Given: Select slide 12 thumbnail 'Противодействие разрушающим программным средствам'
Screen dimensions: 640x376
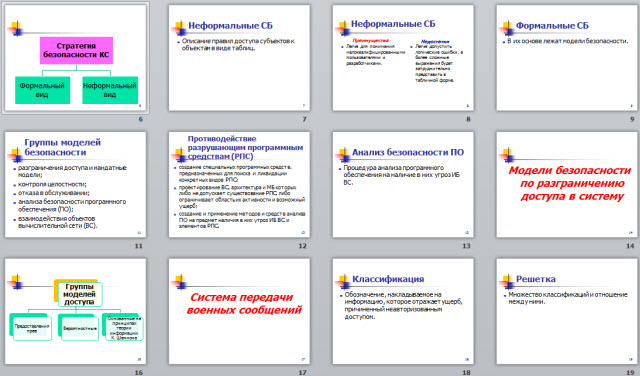Looking at the screenshot, I should [239, 185].
